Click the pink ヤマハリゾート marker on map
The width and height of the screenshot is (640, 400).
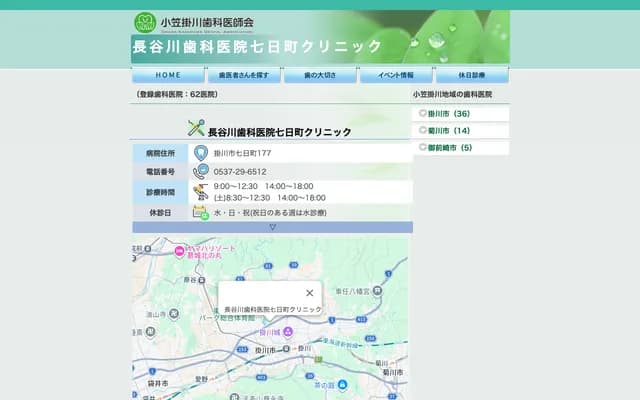[179, 251]
